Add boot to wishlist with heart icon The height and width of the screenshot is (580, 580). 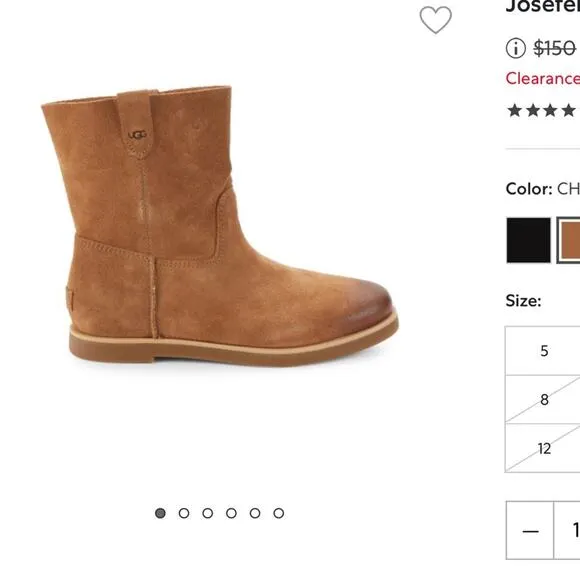pos(435,20)
